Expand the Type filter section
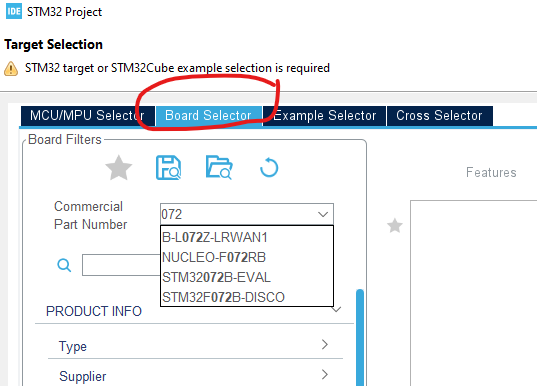The height and width of the screenshot is (386, 537). click(195, 345)
